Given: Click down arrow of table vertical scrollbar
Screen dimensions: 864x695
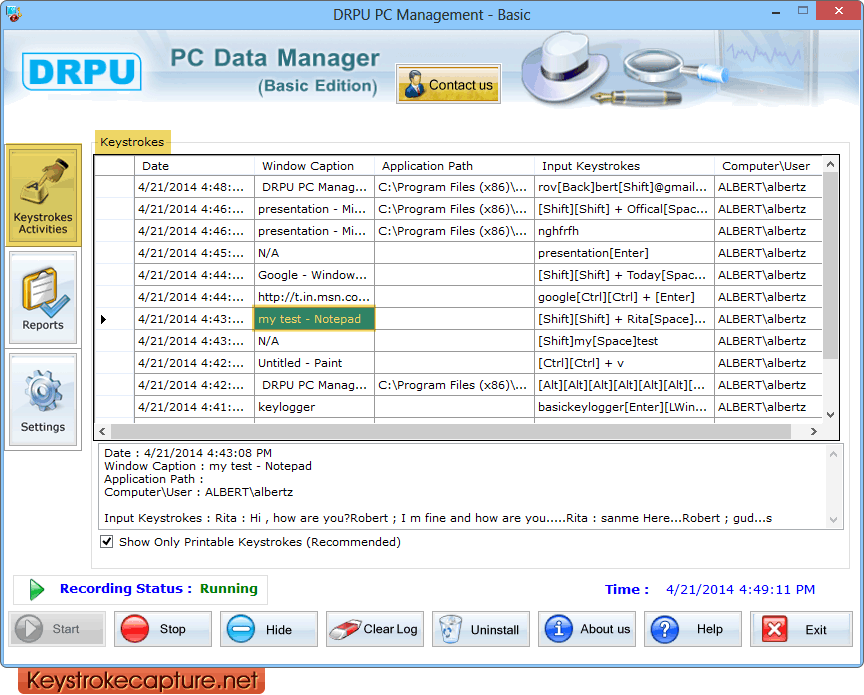Looking at the screenshot, I should (x=830, y=415).
